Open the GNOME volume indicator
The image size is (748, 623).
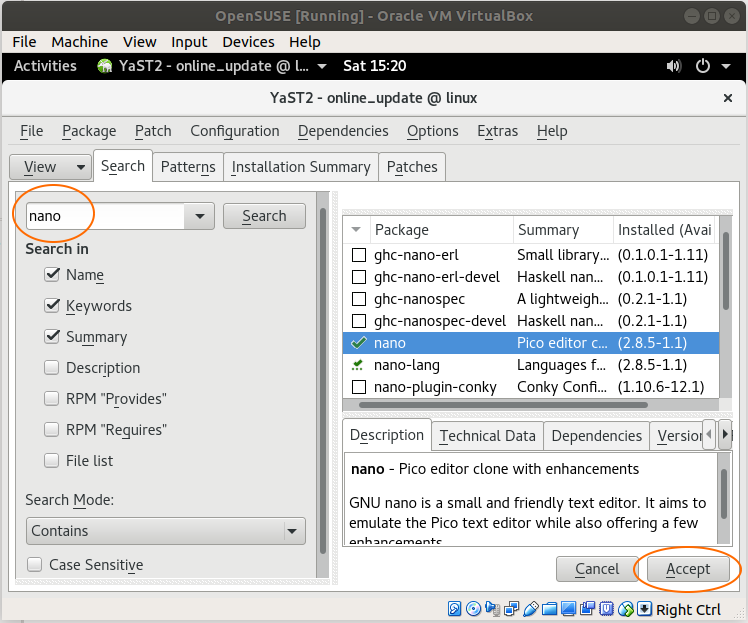[x=674, y=66]
